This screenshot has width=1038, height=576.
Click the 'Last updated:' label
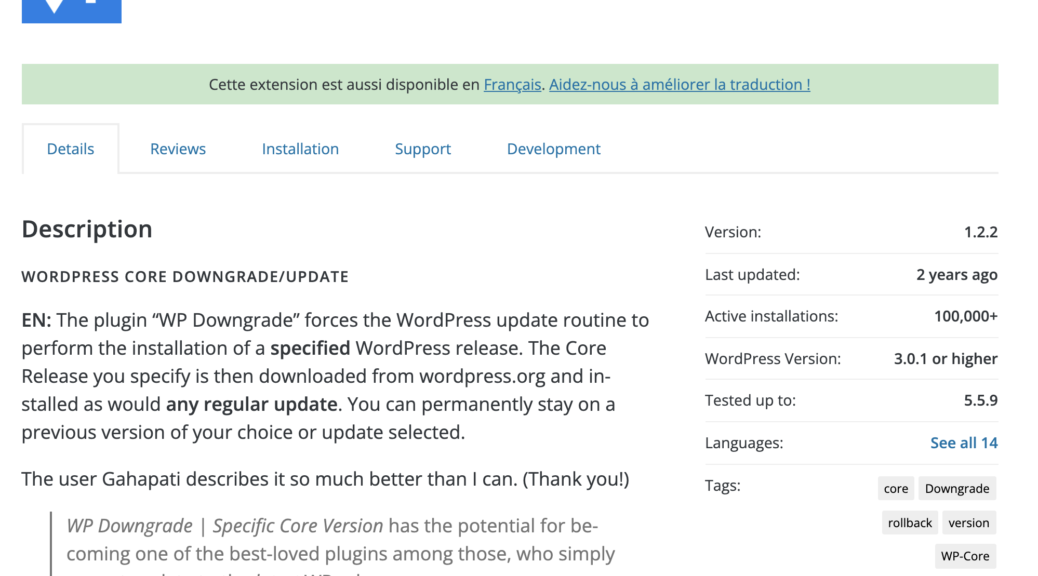tap(752, 275)
